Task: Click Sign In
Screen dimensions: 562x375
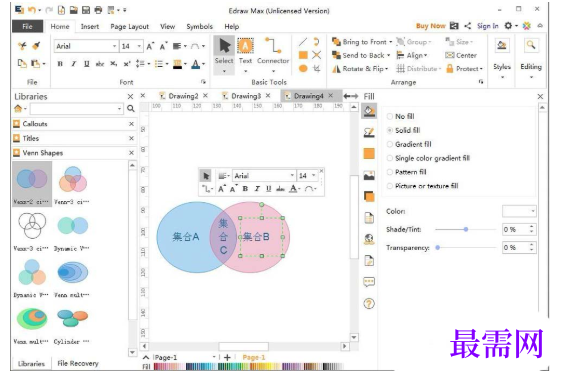Action: click(x=487, y=26)
